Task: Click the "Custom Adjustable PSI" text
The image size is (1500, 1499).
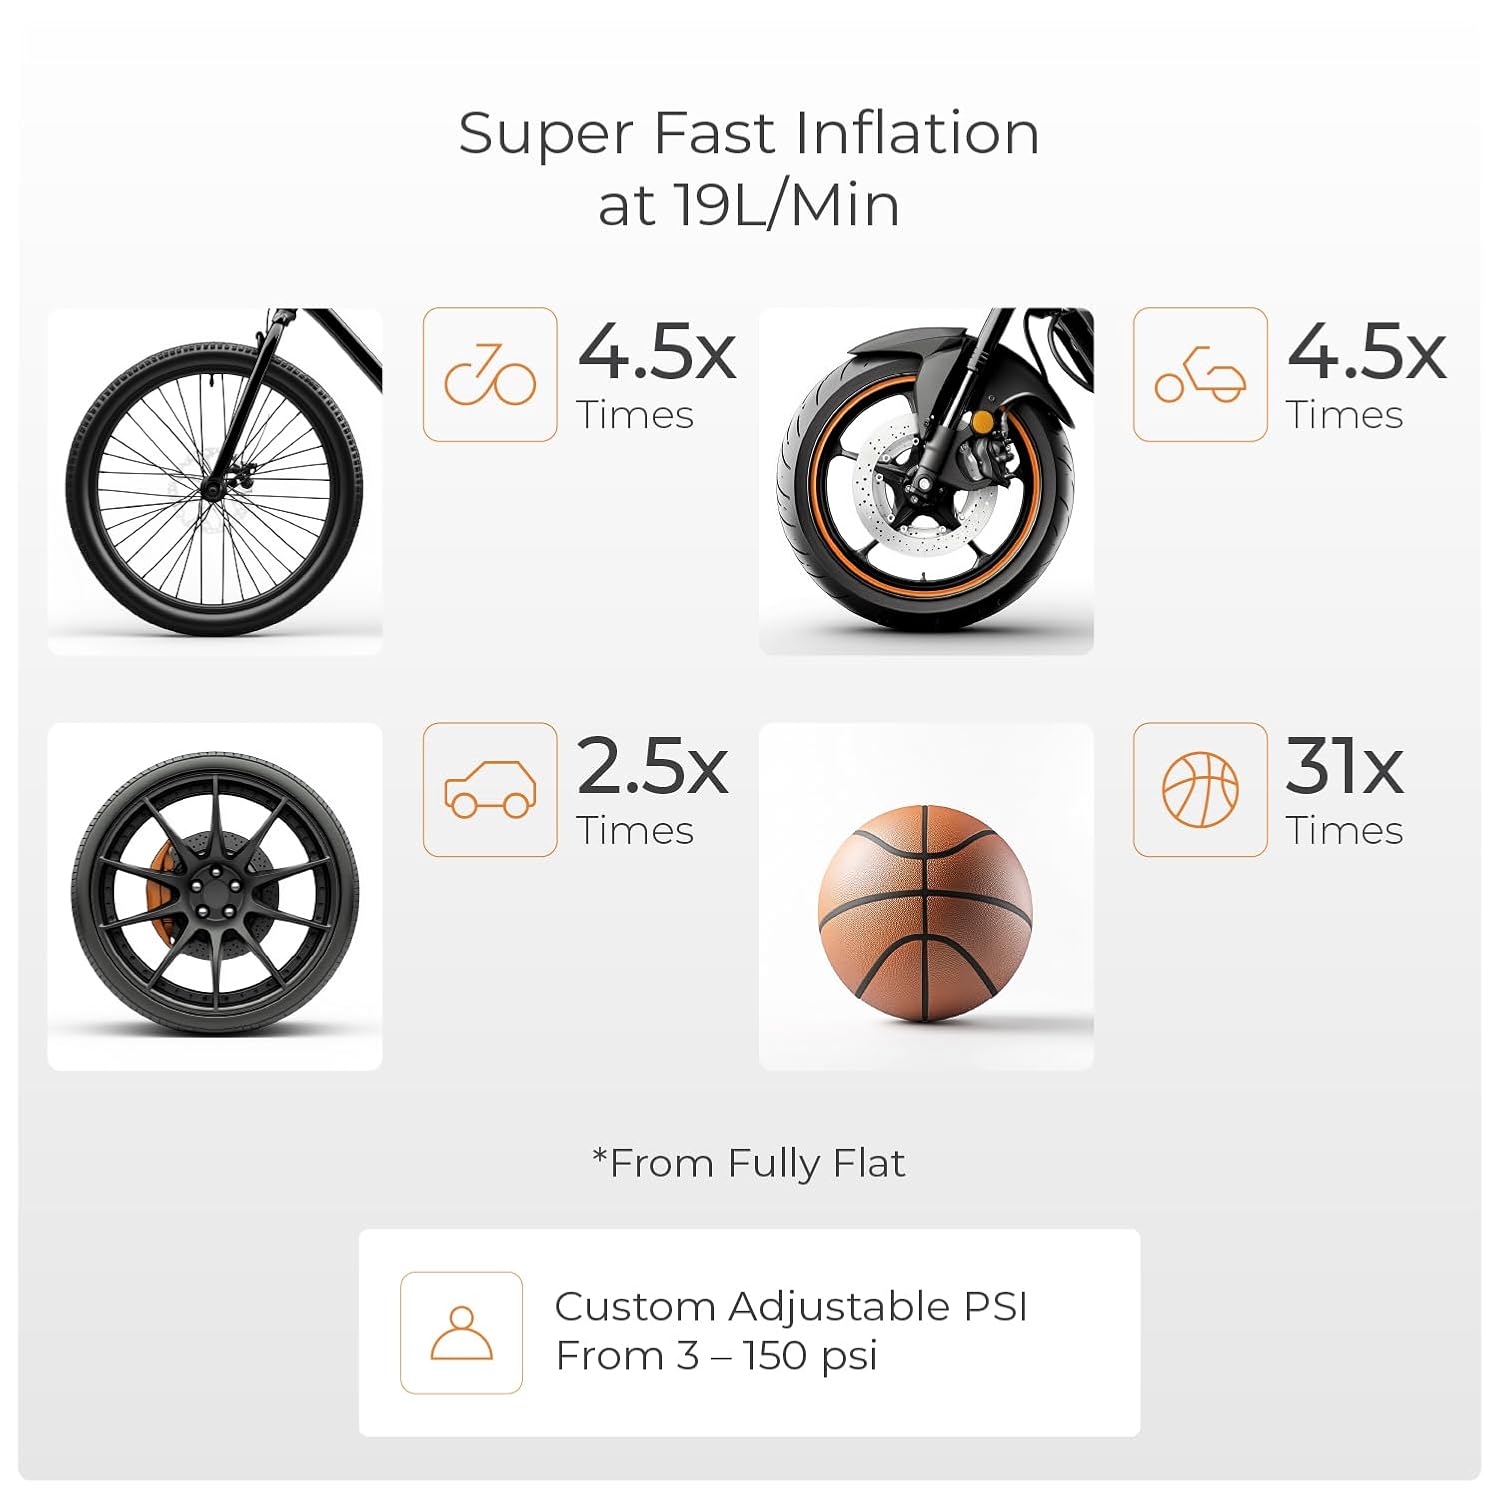Action: pyautogui.click(x=791, y=1306)
